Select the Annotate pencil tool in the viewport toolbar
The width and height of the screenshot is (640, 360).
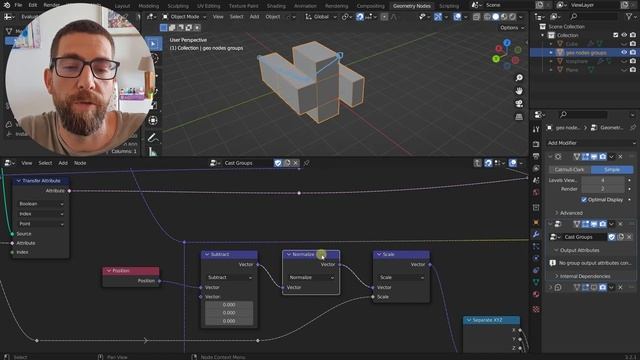click(153, 138)
